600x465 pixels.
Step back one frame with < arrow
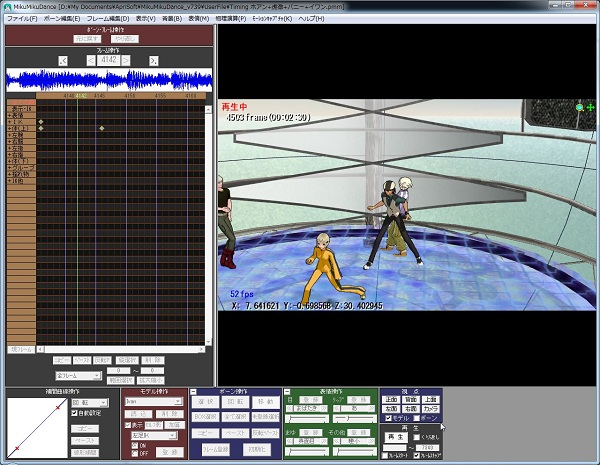click(x=91, y=60)
